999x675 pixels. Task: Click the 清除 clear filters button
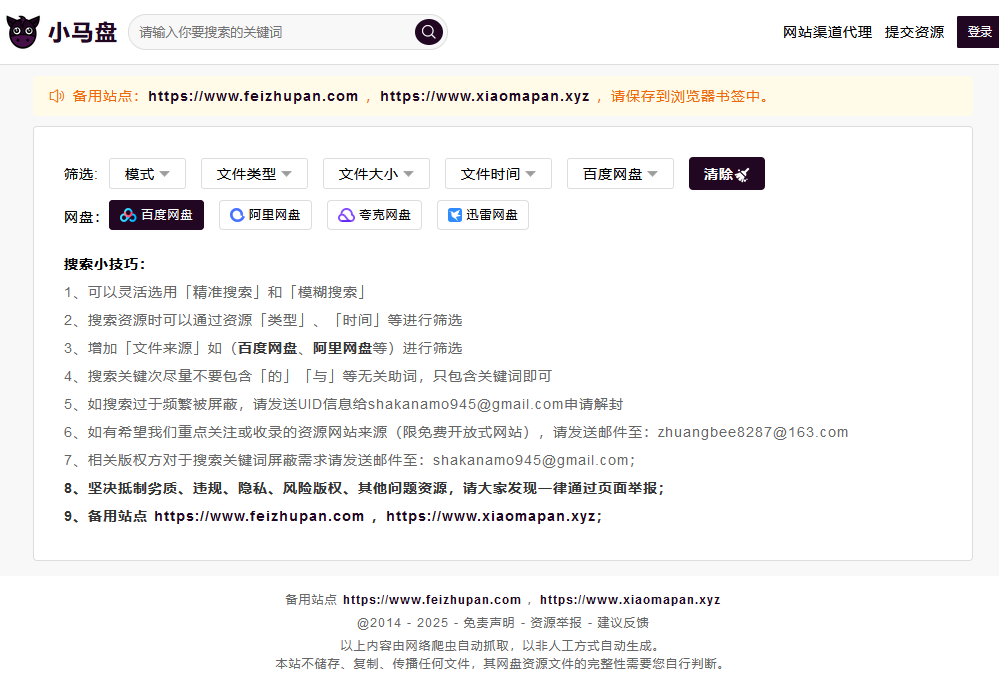tap(726, 174)
